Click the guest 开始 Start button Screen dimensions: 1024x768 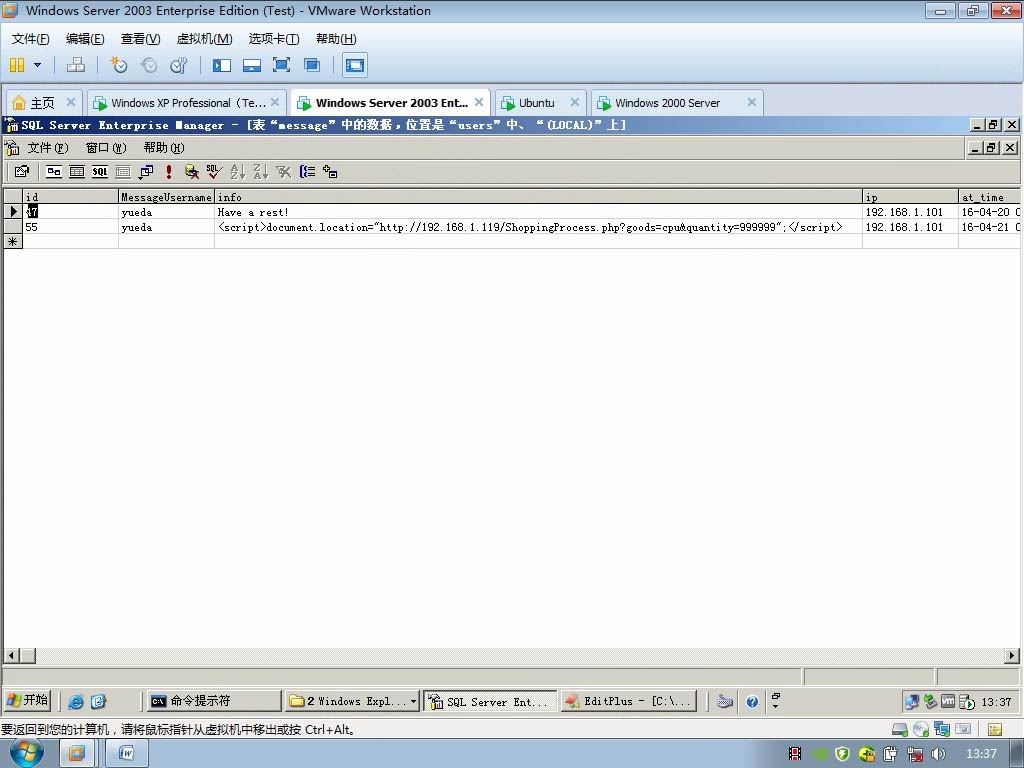coord(27,701)
